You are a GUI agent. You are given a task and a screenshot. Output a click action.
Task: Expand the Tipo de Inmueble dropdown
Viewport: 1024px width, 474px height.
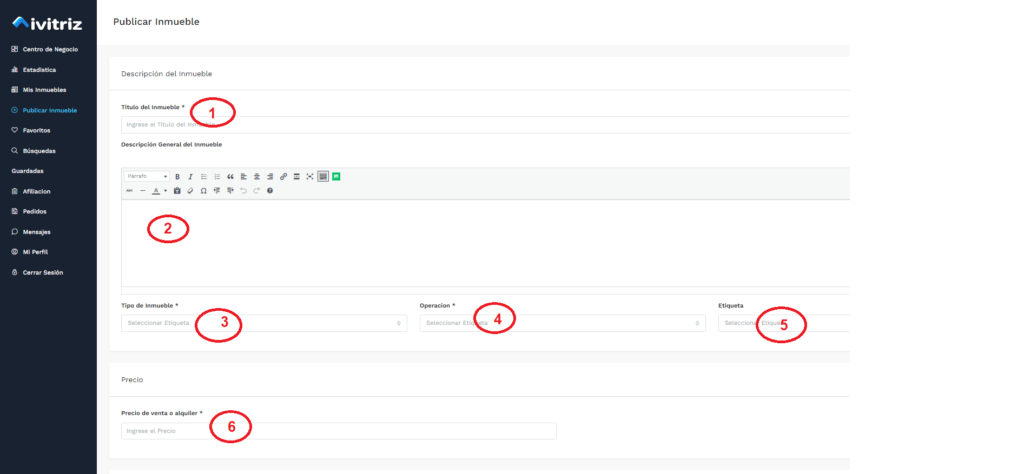[x=263, y=323]
